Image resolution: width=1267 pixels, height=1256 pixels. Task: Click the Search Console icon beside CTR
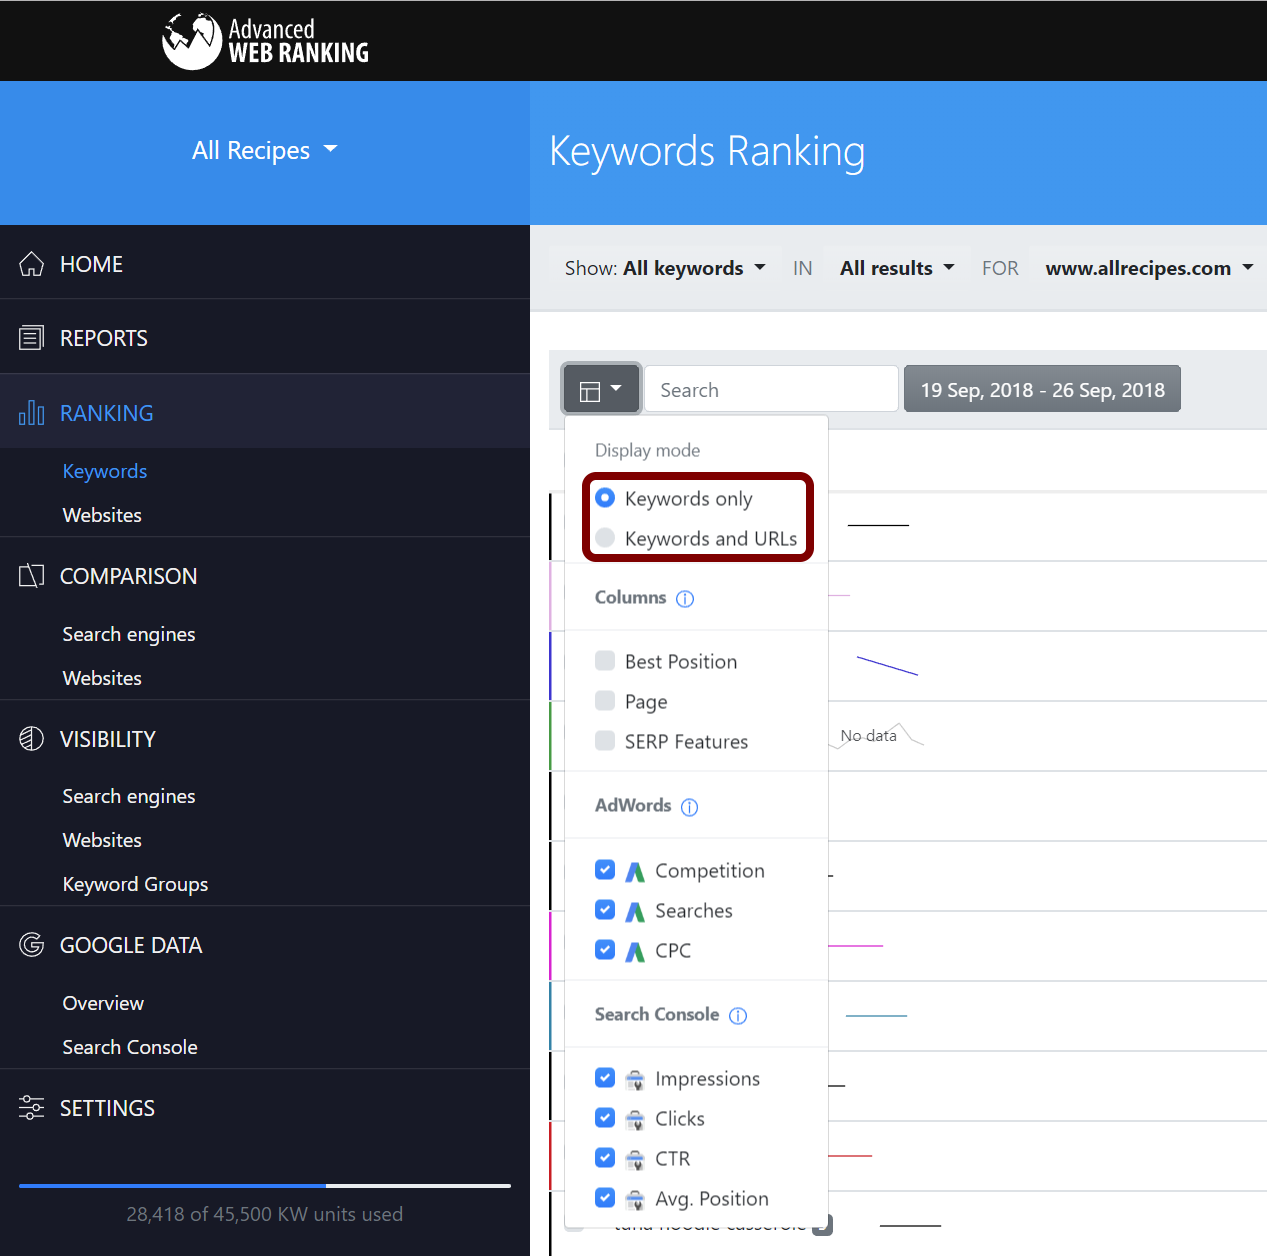tap(635, 1160)
